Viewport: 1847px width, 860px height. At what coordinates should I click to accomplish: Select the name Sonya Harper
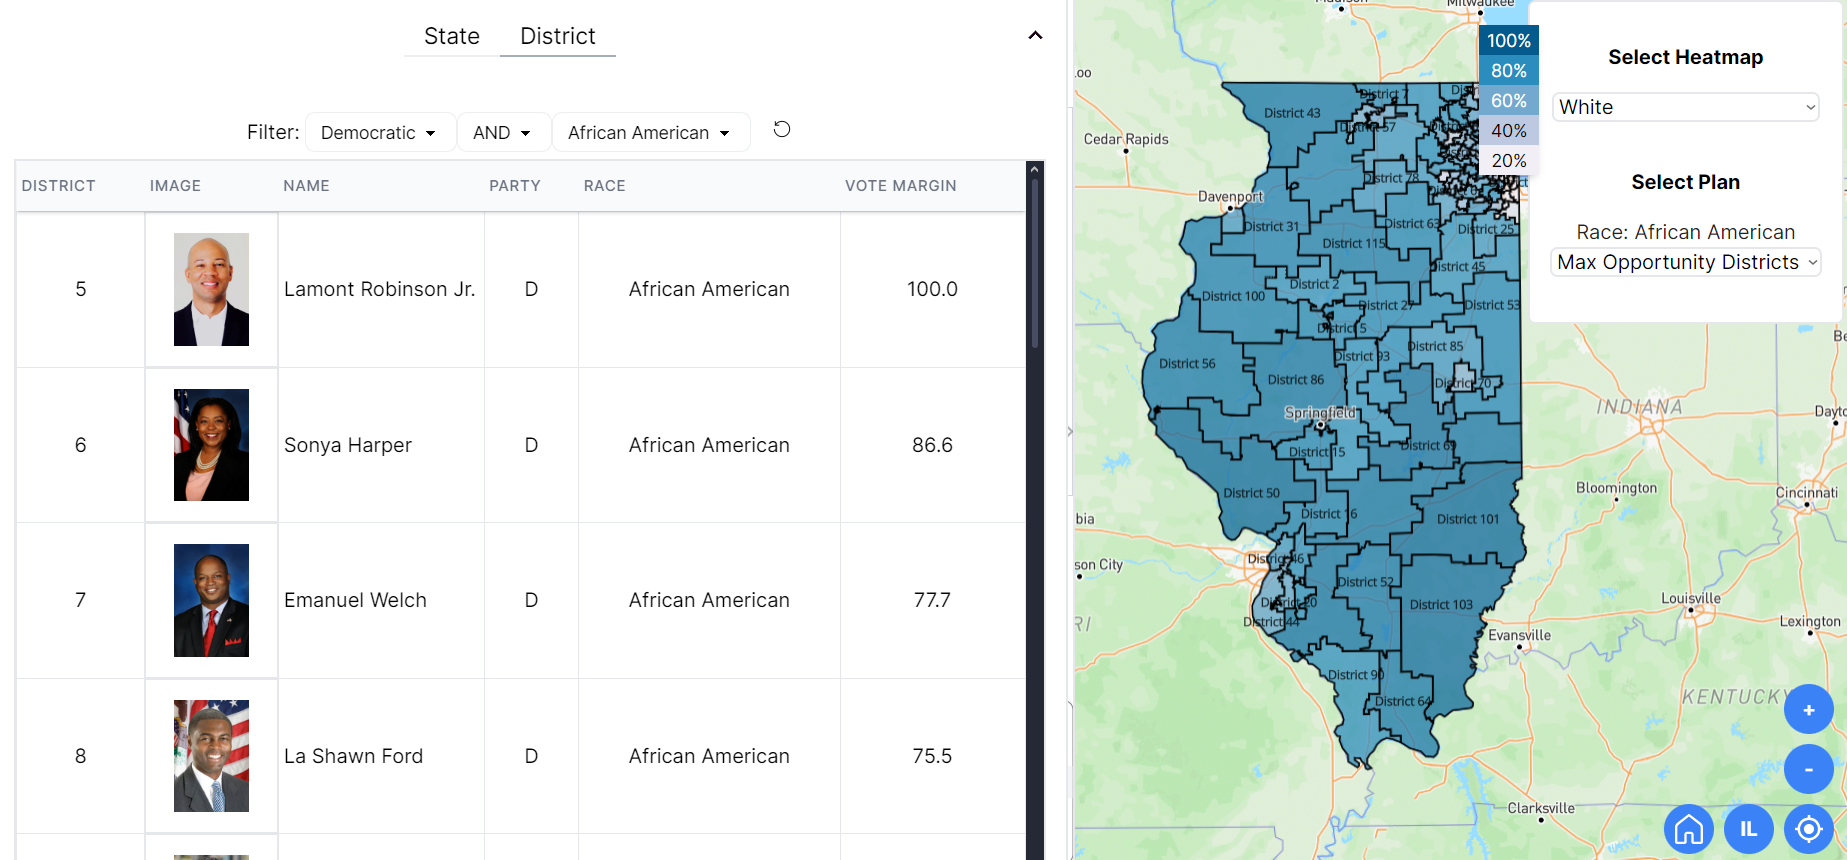point(348,445)
